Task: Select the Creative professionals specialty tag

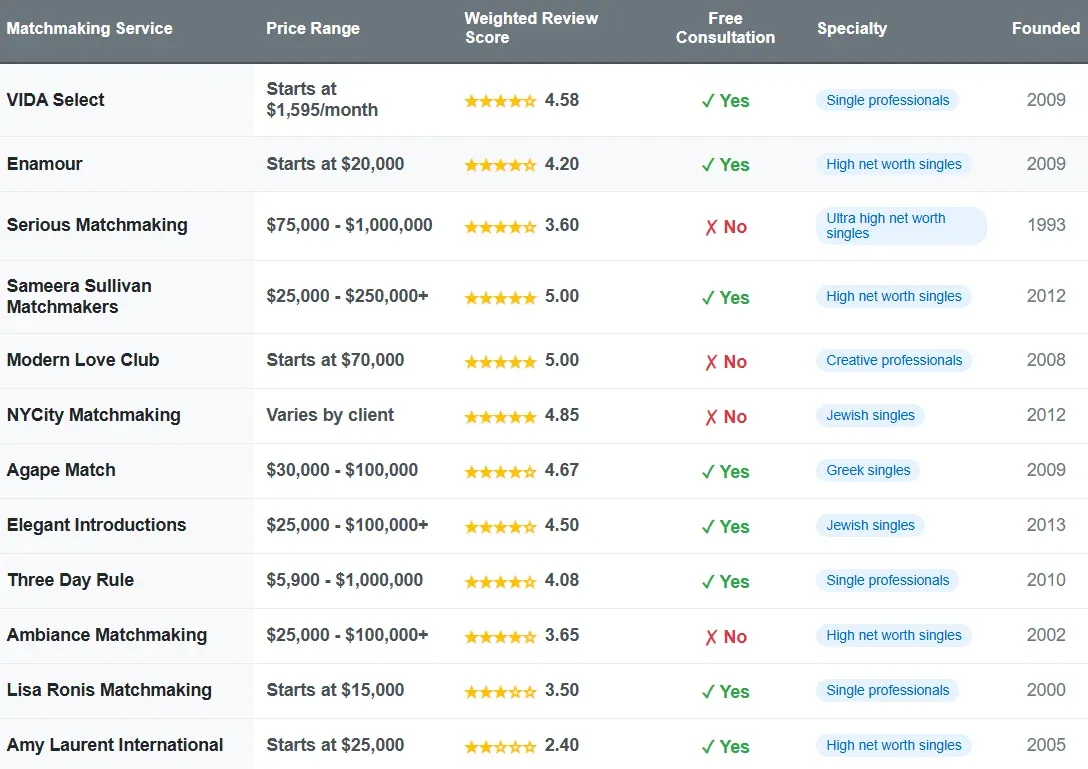Action: [894, 361]
